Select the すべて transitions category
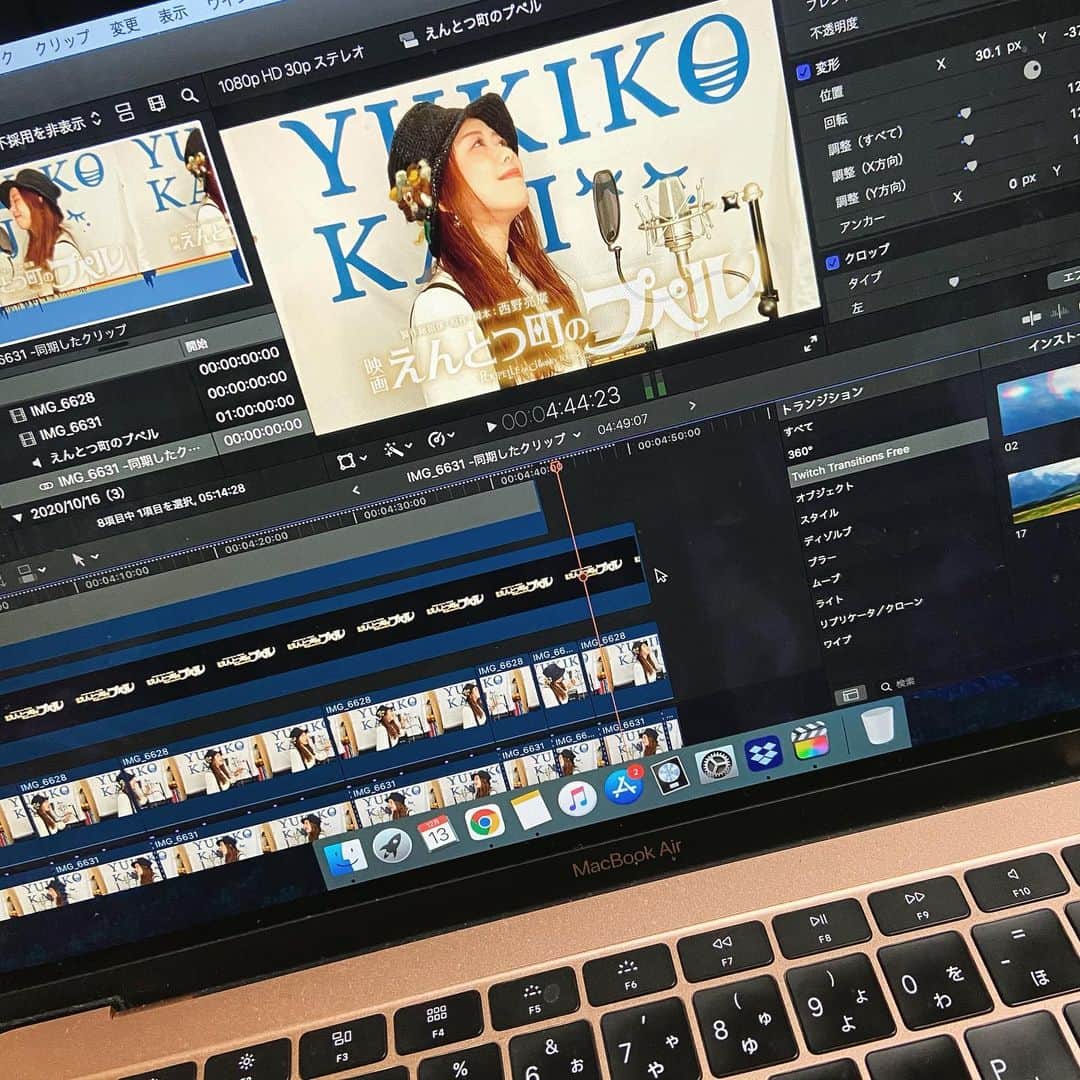This screenshot has height=1080, width=1080. [x=798, y=430]
